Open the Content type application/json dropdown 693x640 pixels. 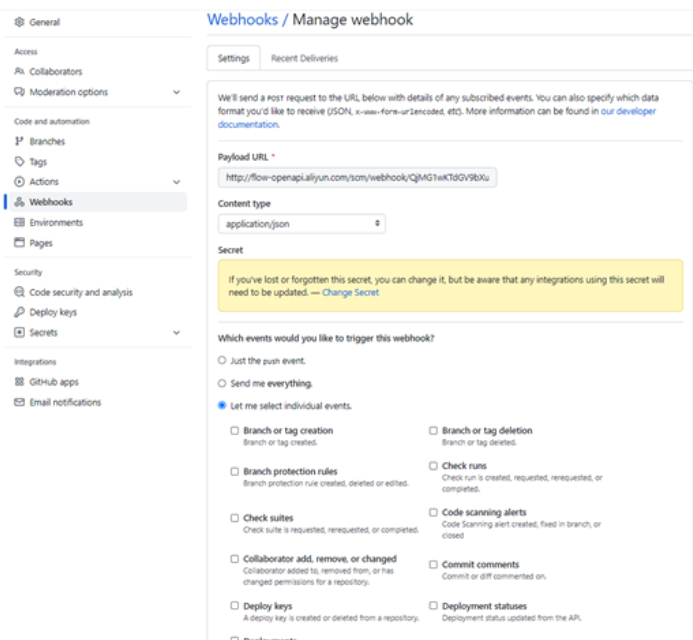tap(302, 224)
